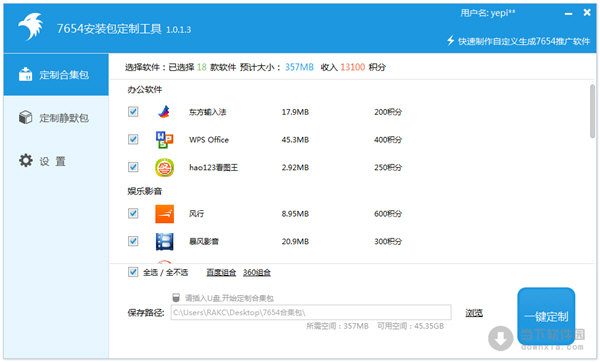The height and width of the screenshot is (362, 600).
Task: Open the 定制合集包 tab
Action: pyautogui.click(x=56, y=74)
